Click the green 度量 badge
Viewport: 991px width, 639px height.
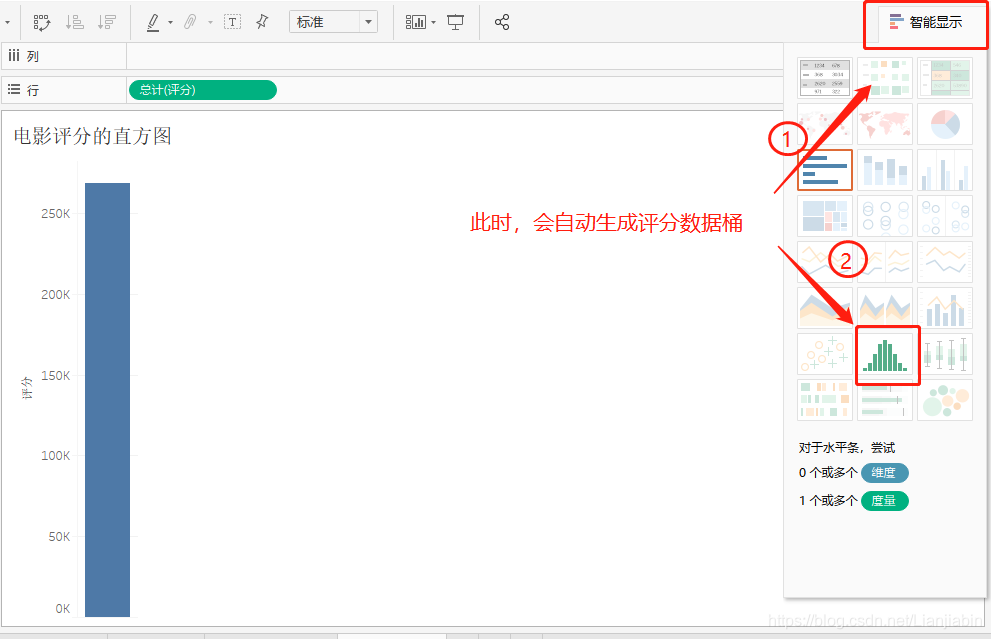tap(884, 501)
